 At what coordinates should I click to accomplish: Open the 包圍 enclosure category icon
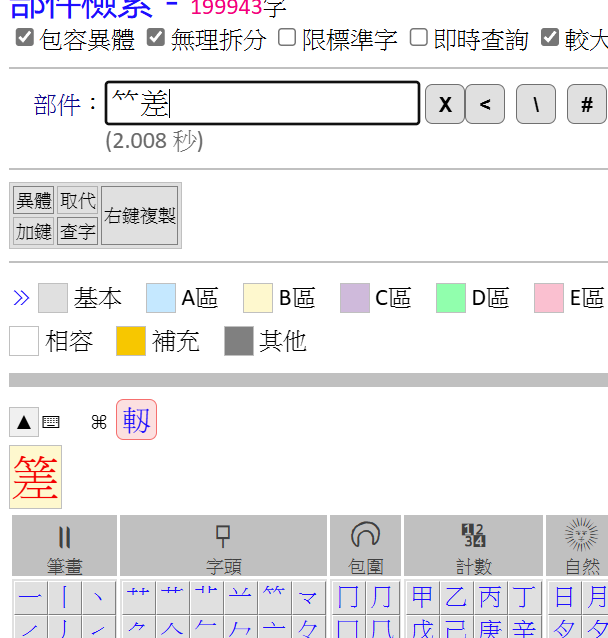[365, 534]
